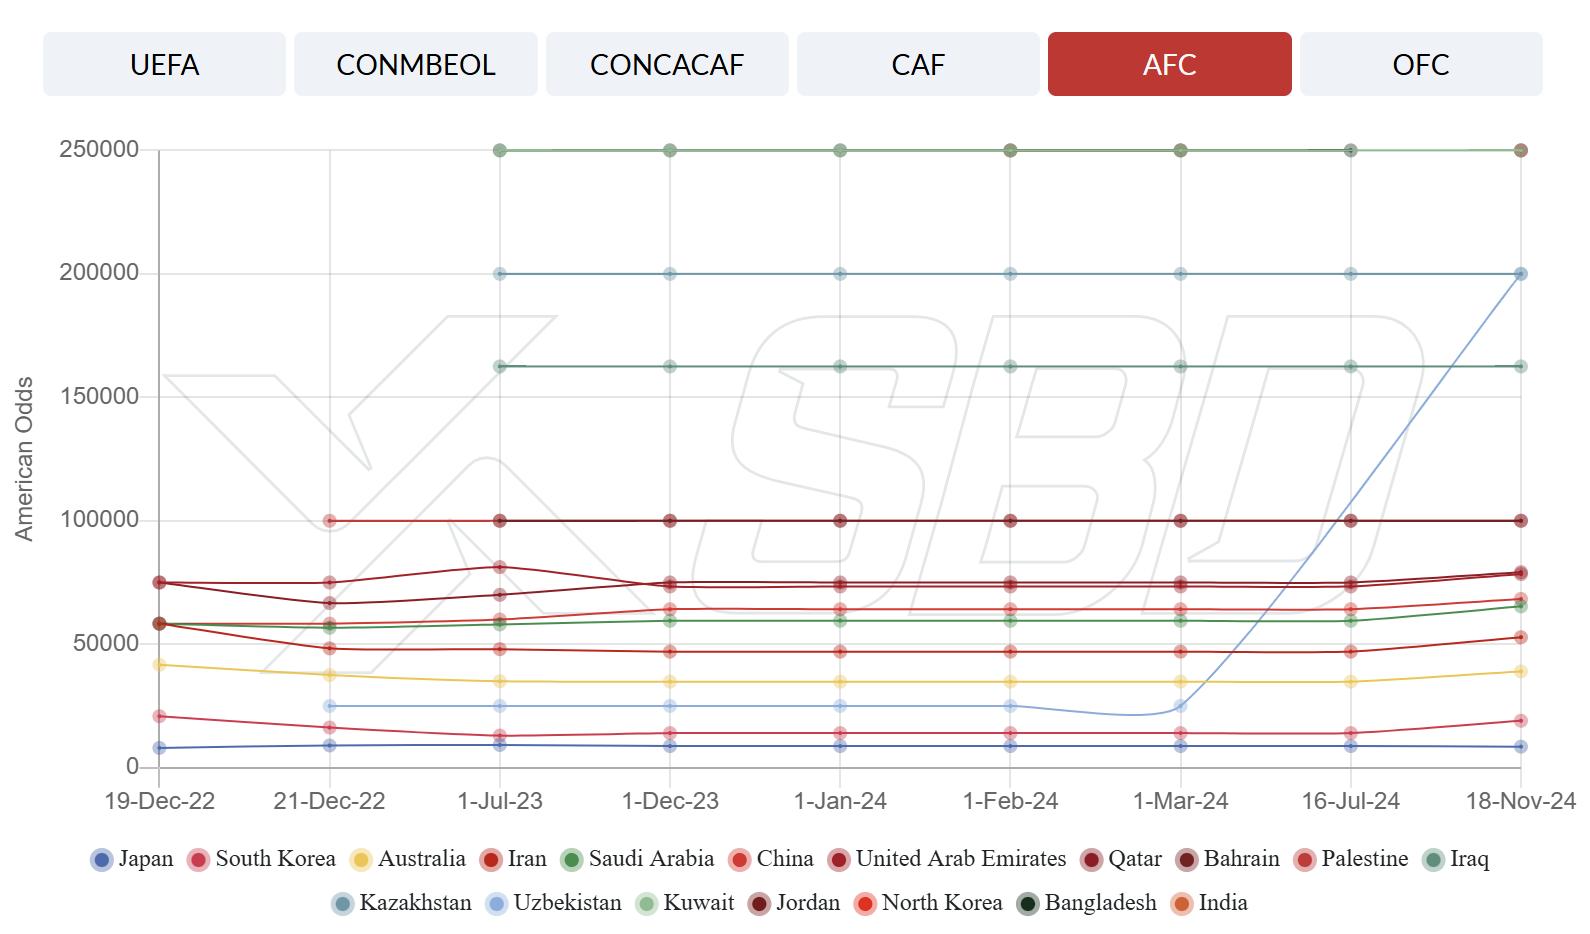Toggle the Uzbekistan legend entry
Image resolution: width=1590 pixels, height=934 pixels.
point(497,904)
